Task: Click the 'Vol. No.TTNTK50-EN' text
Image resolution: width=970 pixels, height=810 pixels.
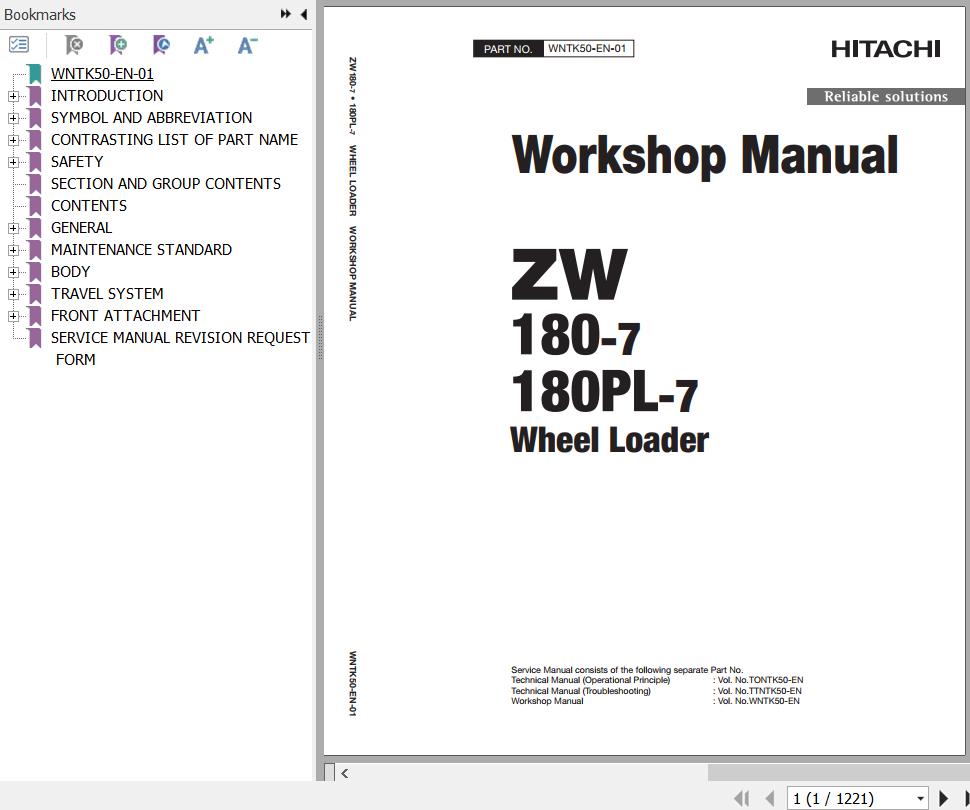Action: click(760, 691)
